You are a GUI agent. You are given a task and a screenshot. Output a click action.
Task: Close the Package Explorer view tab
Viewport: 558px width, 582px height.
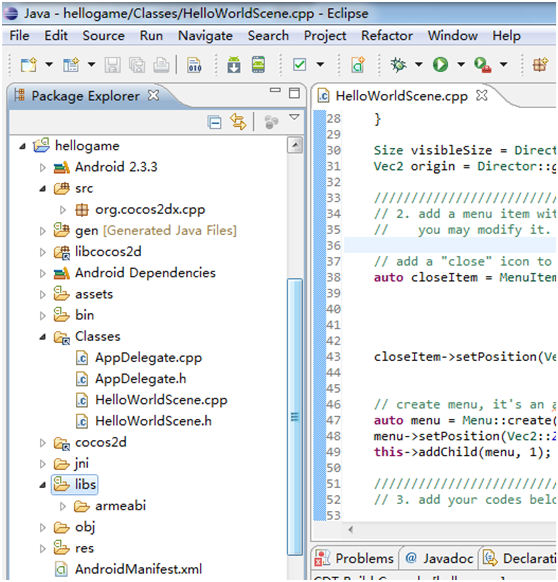[153, 96]
